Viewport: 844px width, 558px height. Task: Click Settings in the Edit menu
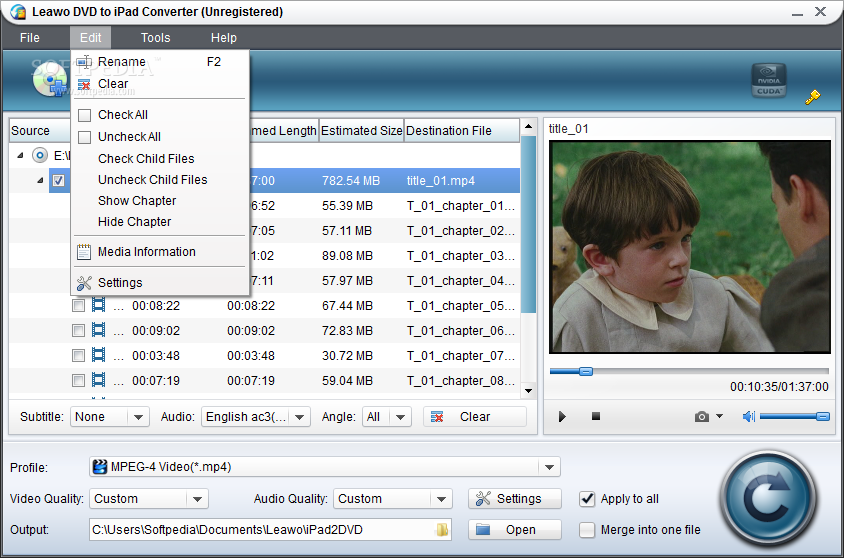click(160, 282)
